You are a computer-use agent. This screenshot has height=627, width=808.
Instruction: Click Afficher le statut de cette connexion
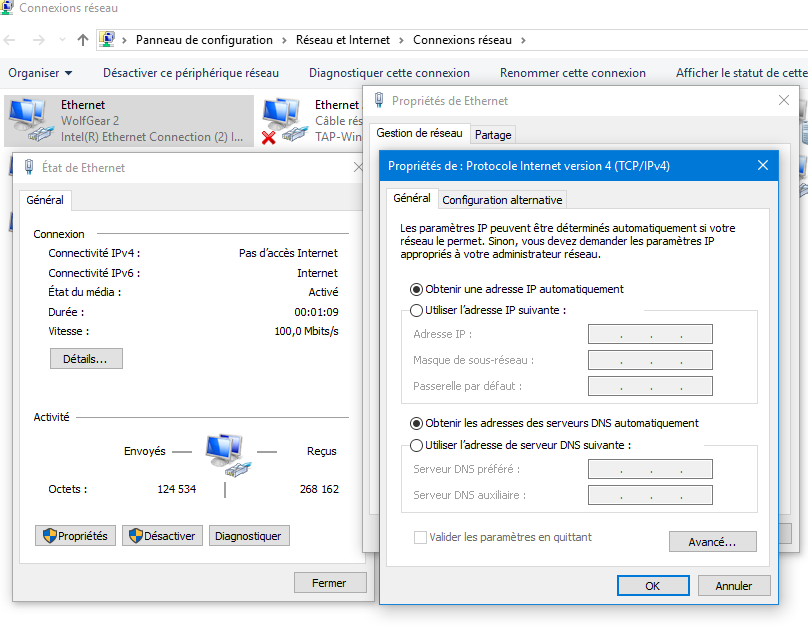coord(742,73)
